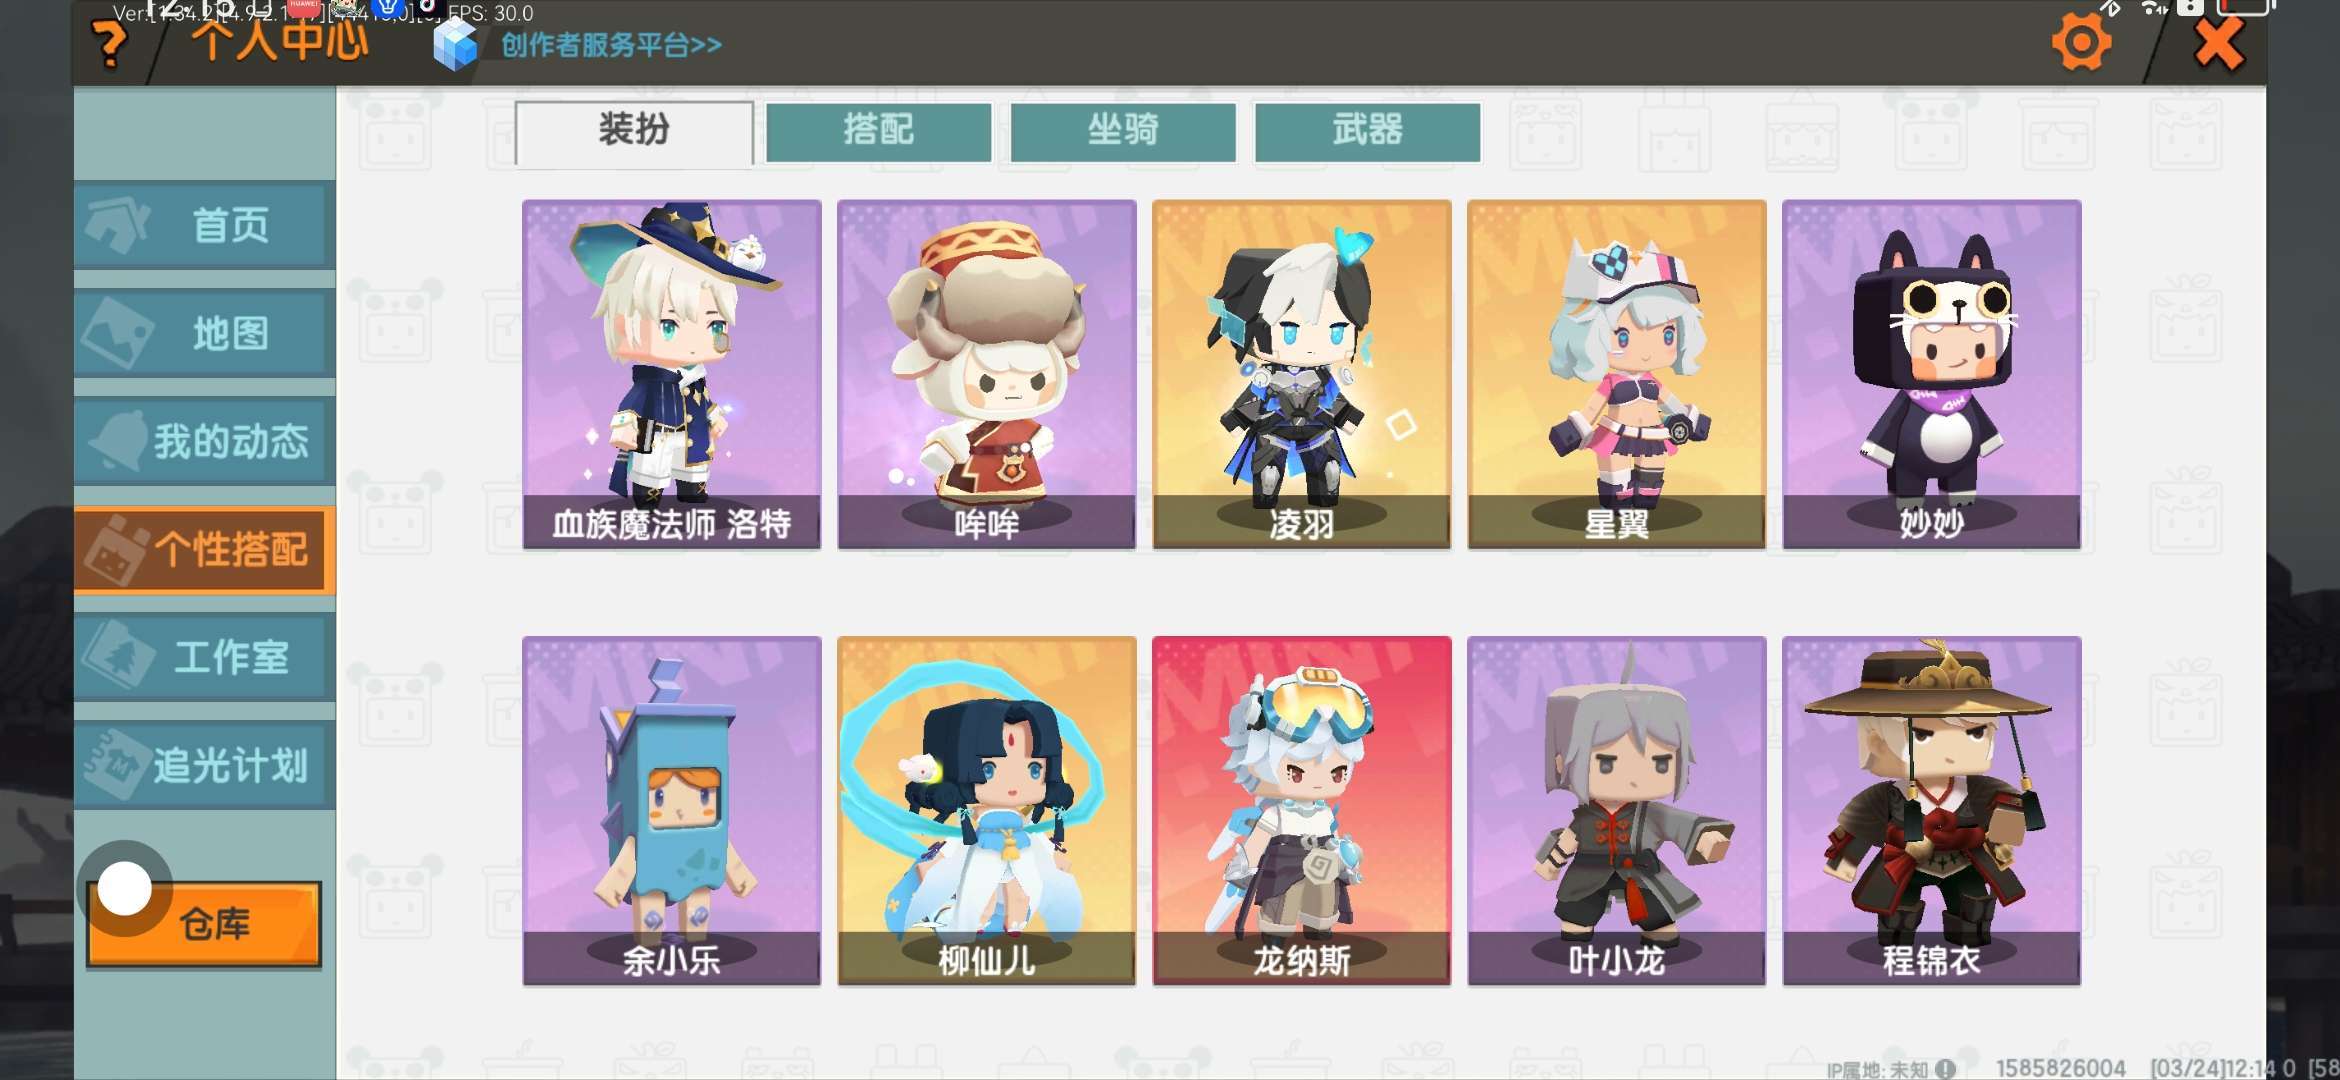Select the 个性搭配 sidebar item

click(x=204, y=550)
